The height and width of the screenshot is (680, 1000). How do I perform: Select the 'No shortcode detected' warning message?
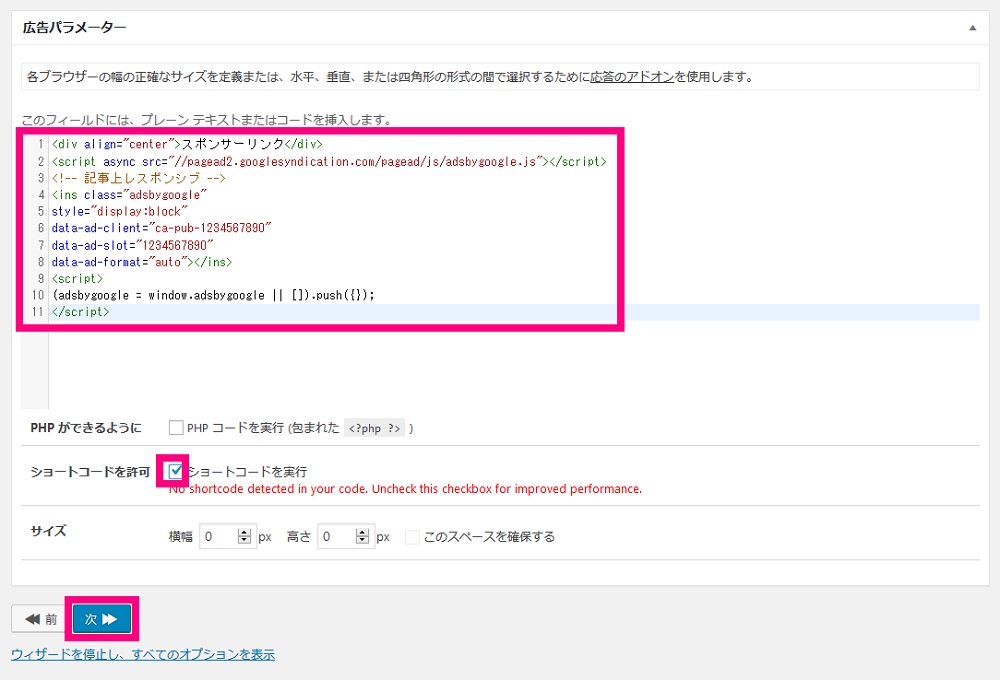point(405,489)
